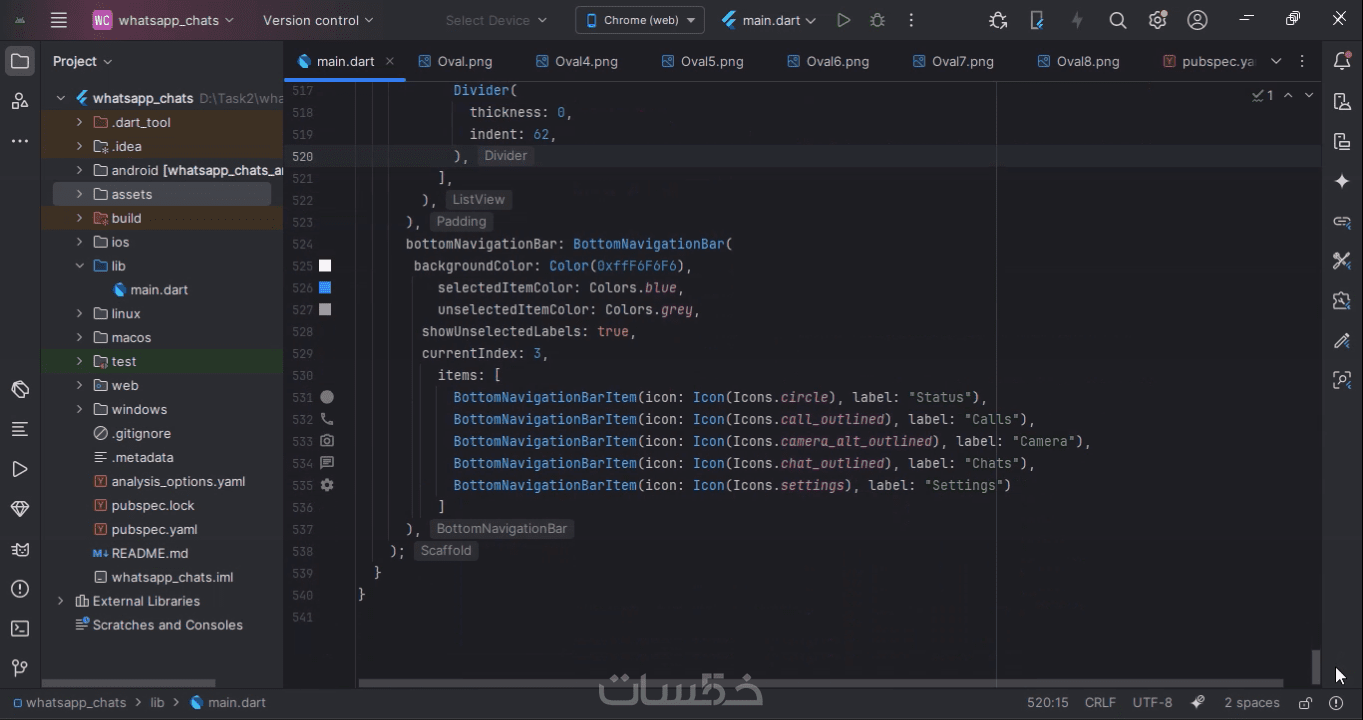Open the Project tool window folder icon

(20, 61)
